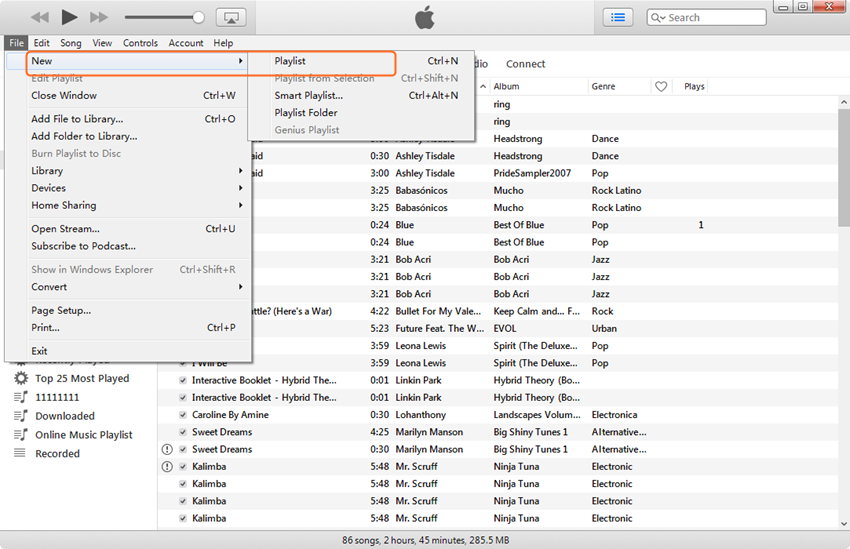The height and width of the screenshot is (549, 850).
Task: Click warning icon beside first Kalimba row
Action: click(x=168, y=467)
